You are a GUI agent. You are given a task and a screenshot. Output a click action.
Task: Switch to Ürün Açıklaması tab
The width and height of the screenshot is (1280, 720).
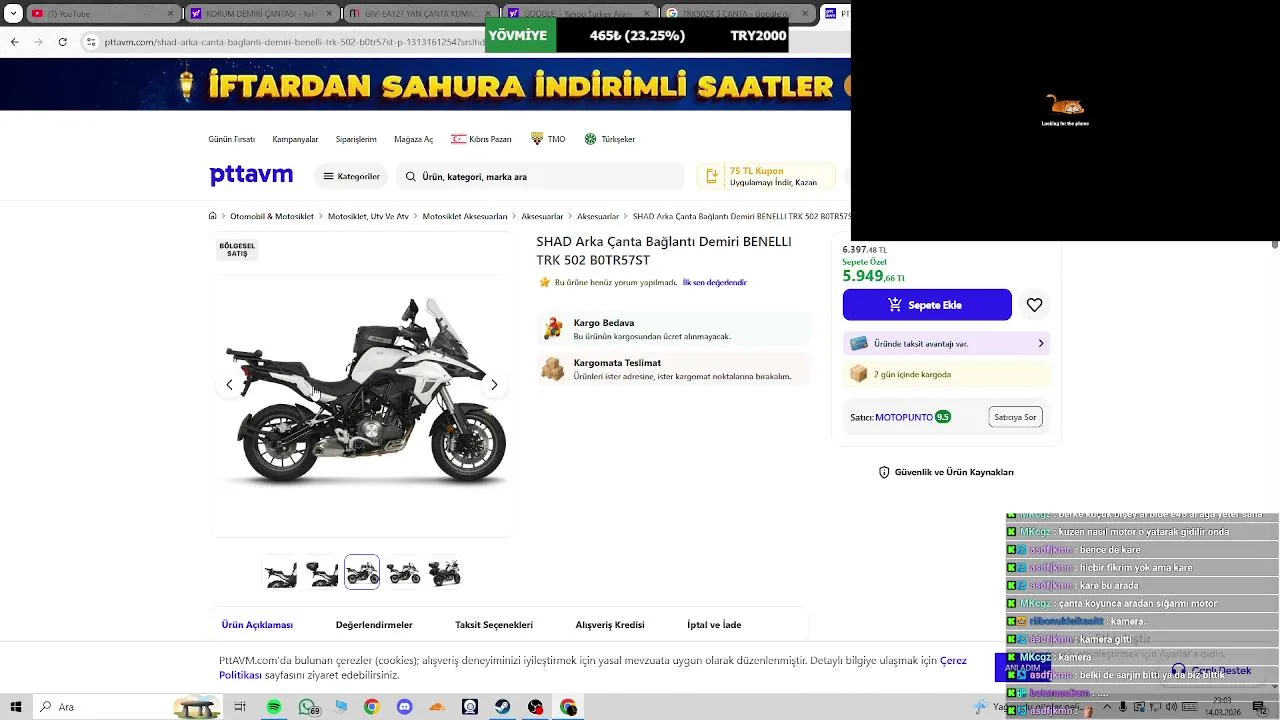(x=257, y=625)
